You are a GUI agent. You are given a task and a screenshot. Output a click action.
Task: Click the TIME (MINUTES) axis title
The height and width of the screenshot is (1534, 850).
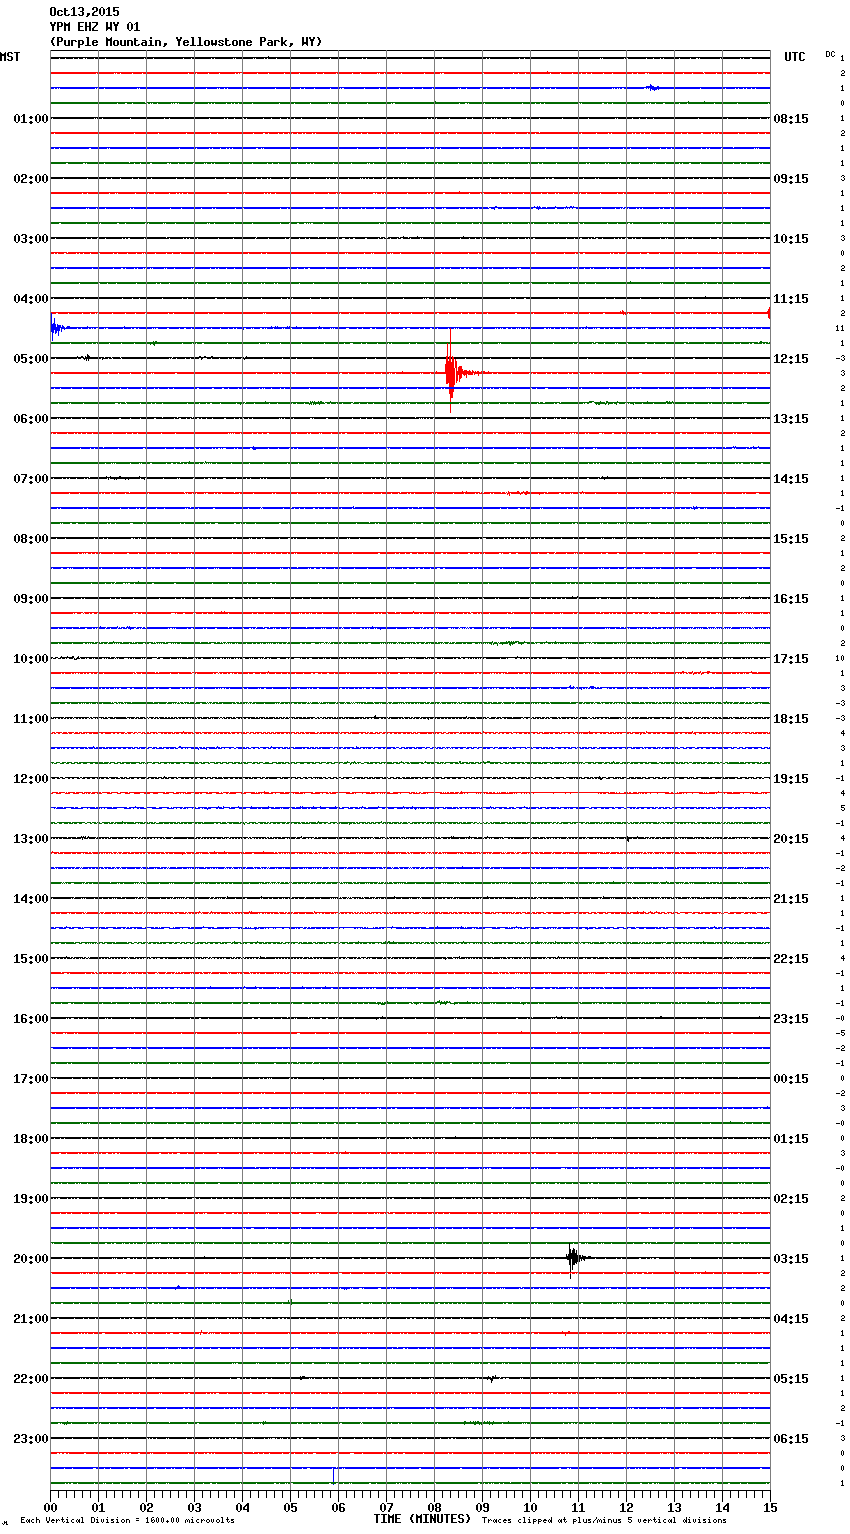[x=422, y=1519]
